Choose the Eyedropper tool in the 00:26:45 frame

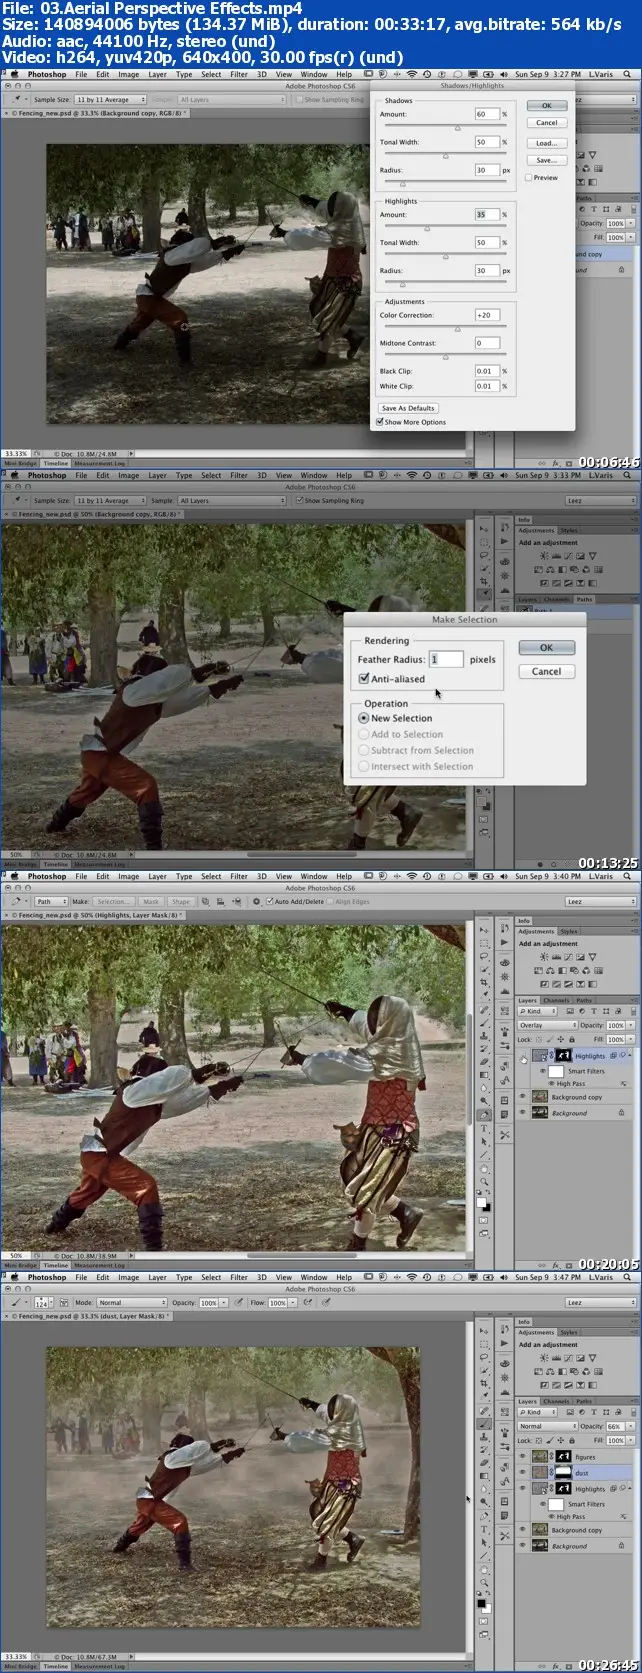pyautogui.click(x=483, y=1396)
